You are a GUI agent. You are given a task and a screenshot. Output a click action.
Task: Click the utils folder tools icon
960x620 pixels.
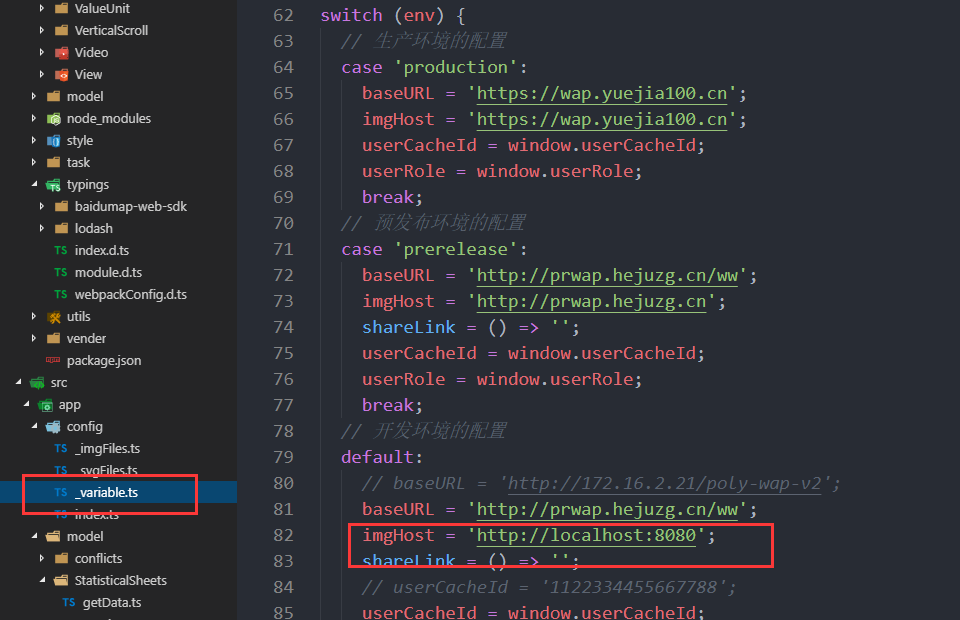[x=54, y=316]
